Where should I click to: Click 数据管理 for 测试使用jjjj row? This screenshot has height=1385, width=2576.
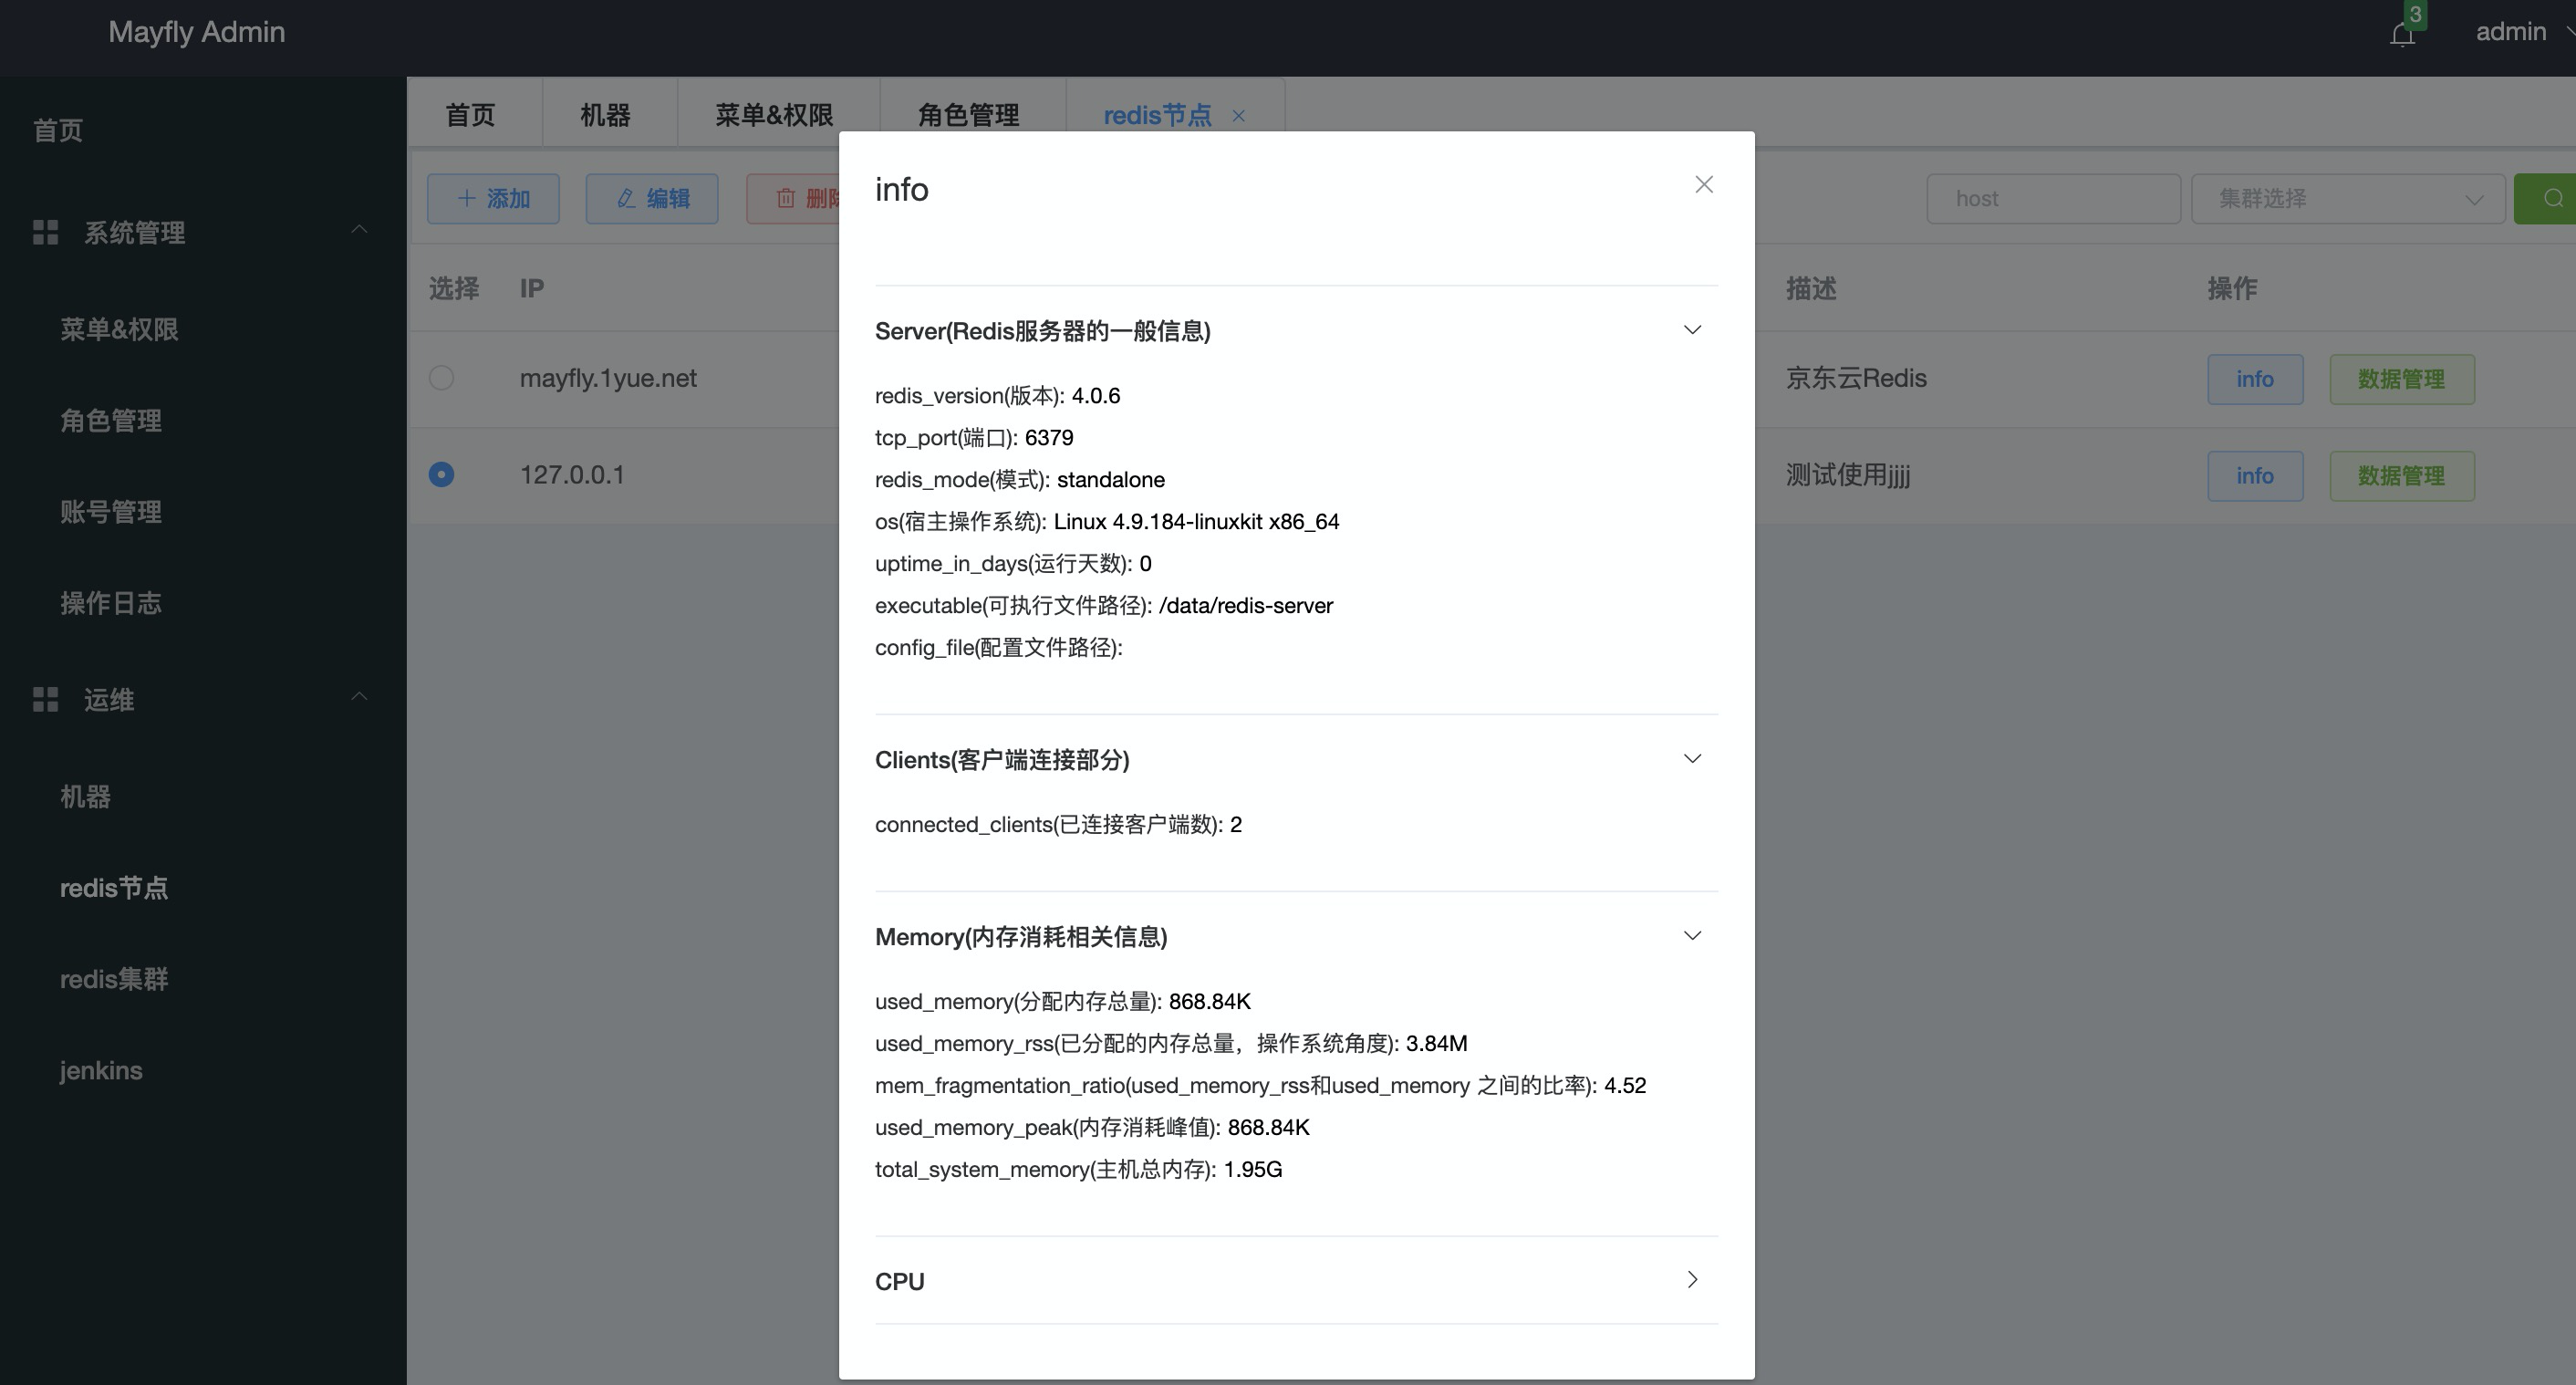(2402, 475)
